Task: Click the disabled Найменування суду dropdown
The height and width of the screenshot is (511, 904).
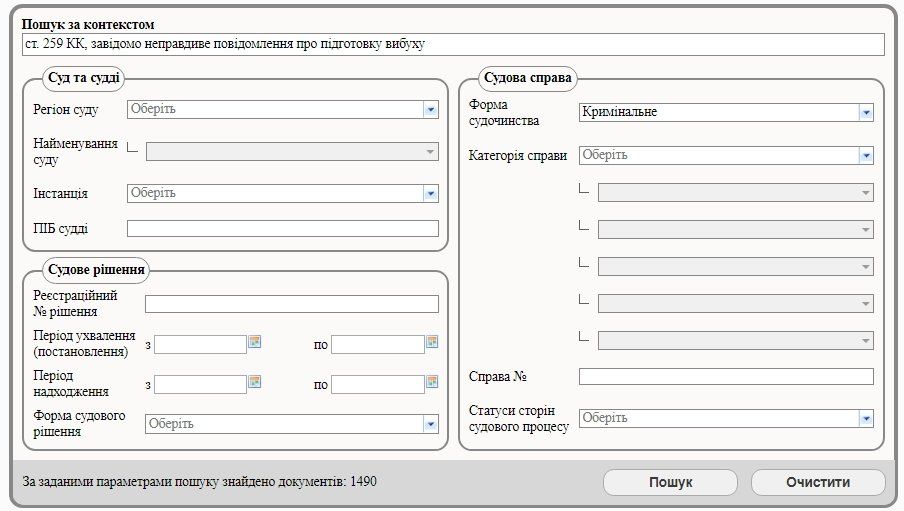Action: coord(291,151)
